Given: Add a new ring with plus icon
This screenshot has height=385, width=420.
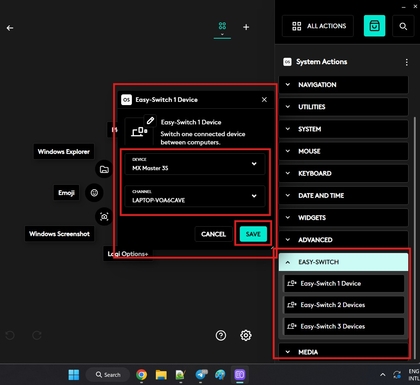Looking at the screenshot, I should coord(246,27).
